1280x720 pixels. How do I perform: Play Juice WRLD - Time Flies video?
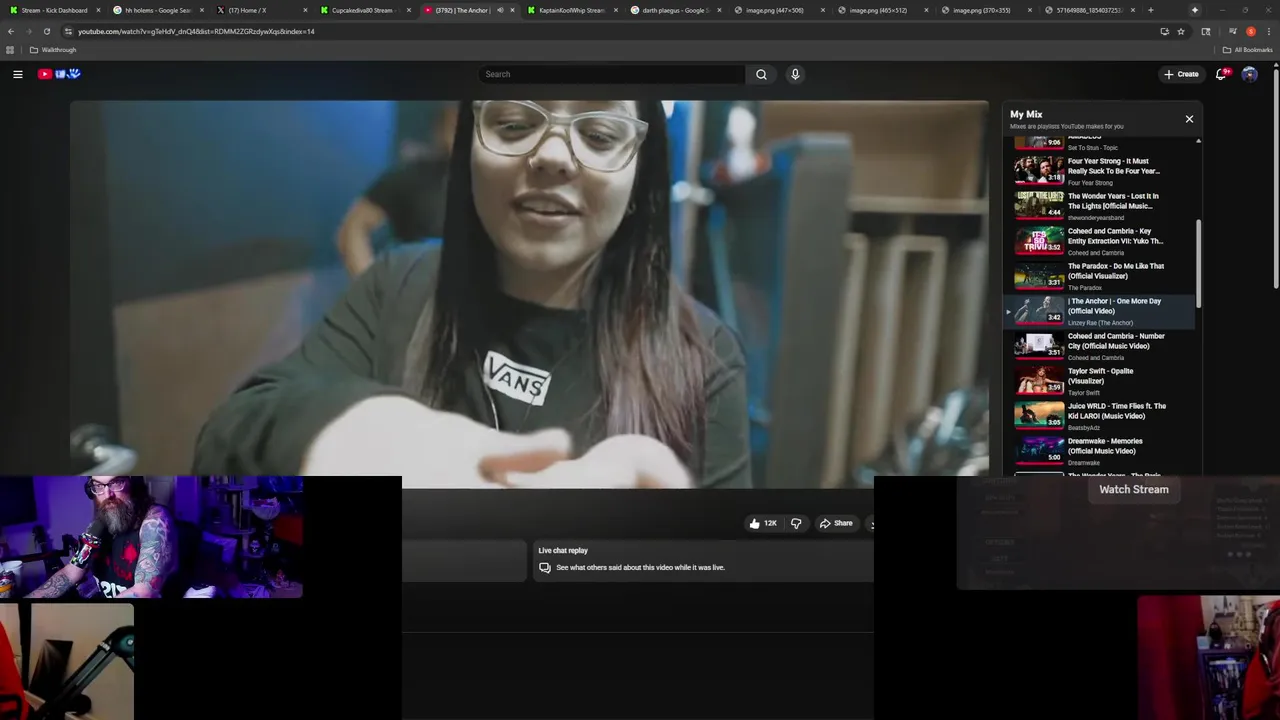point(1100,416)
